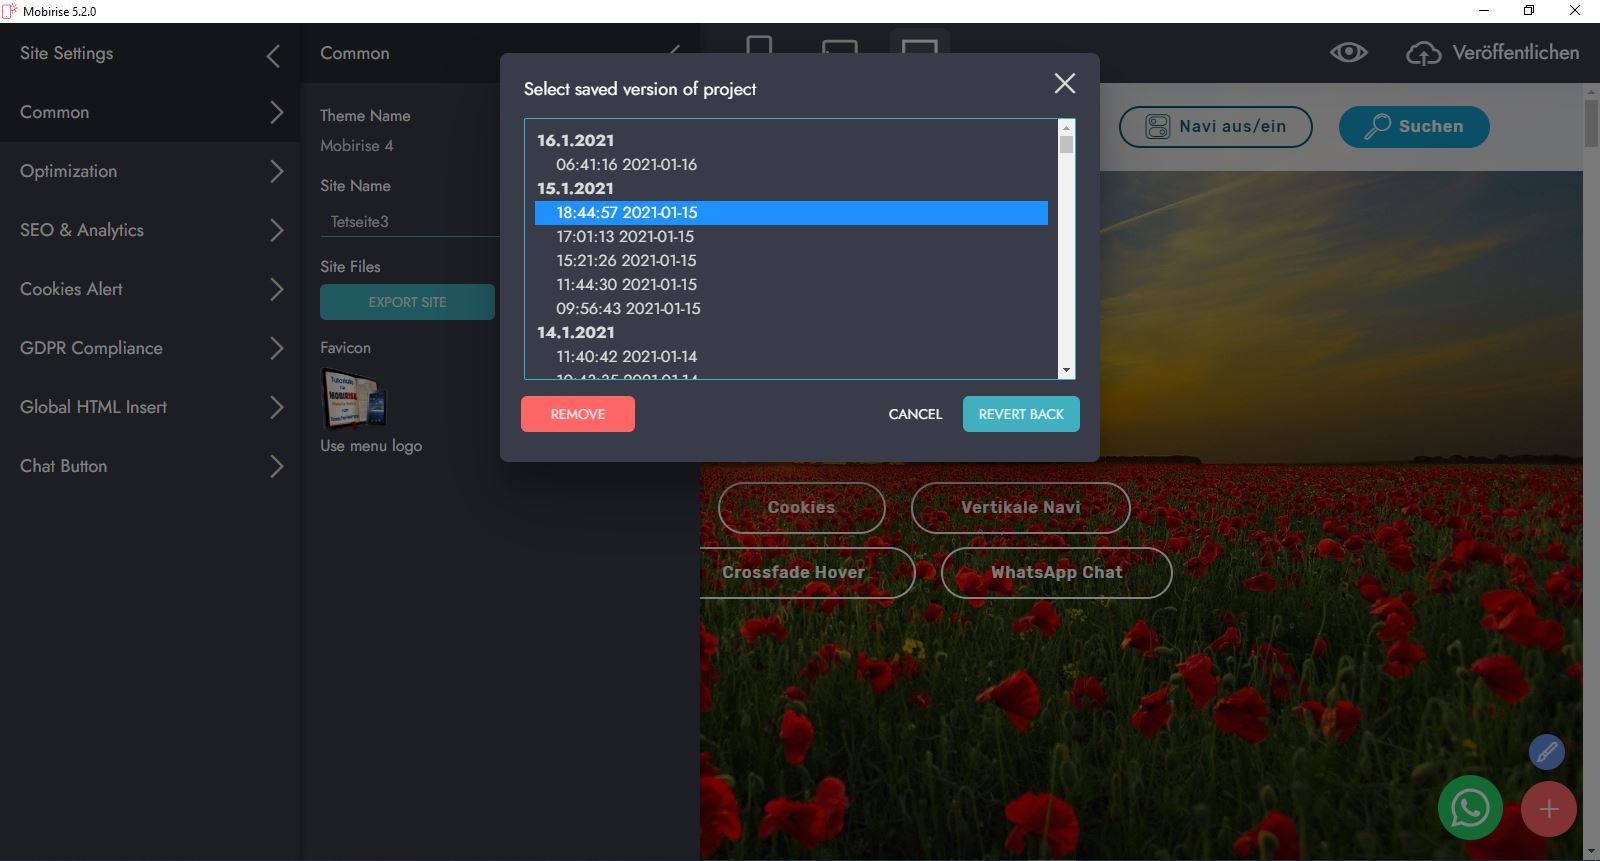
Task: Click the version list scroll down arrow
Action: 1066,370
